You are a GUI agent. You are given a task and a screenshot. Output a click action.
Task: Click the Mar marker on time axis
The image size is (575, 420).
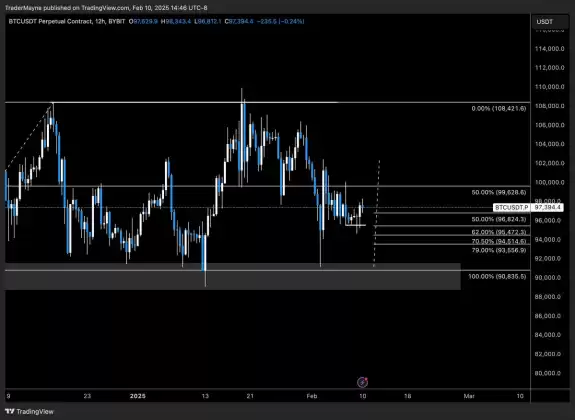tap(469, 396)
